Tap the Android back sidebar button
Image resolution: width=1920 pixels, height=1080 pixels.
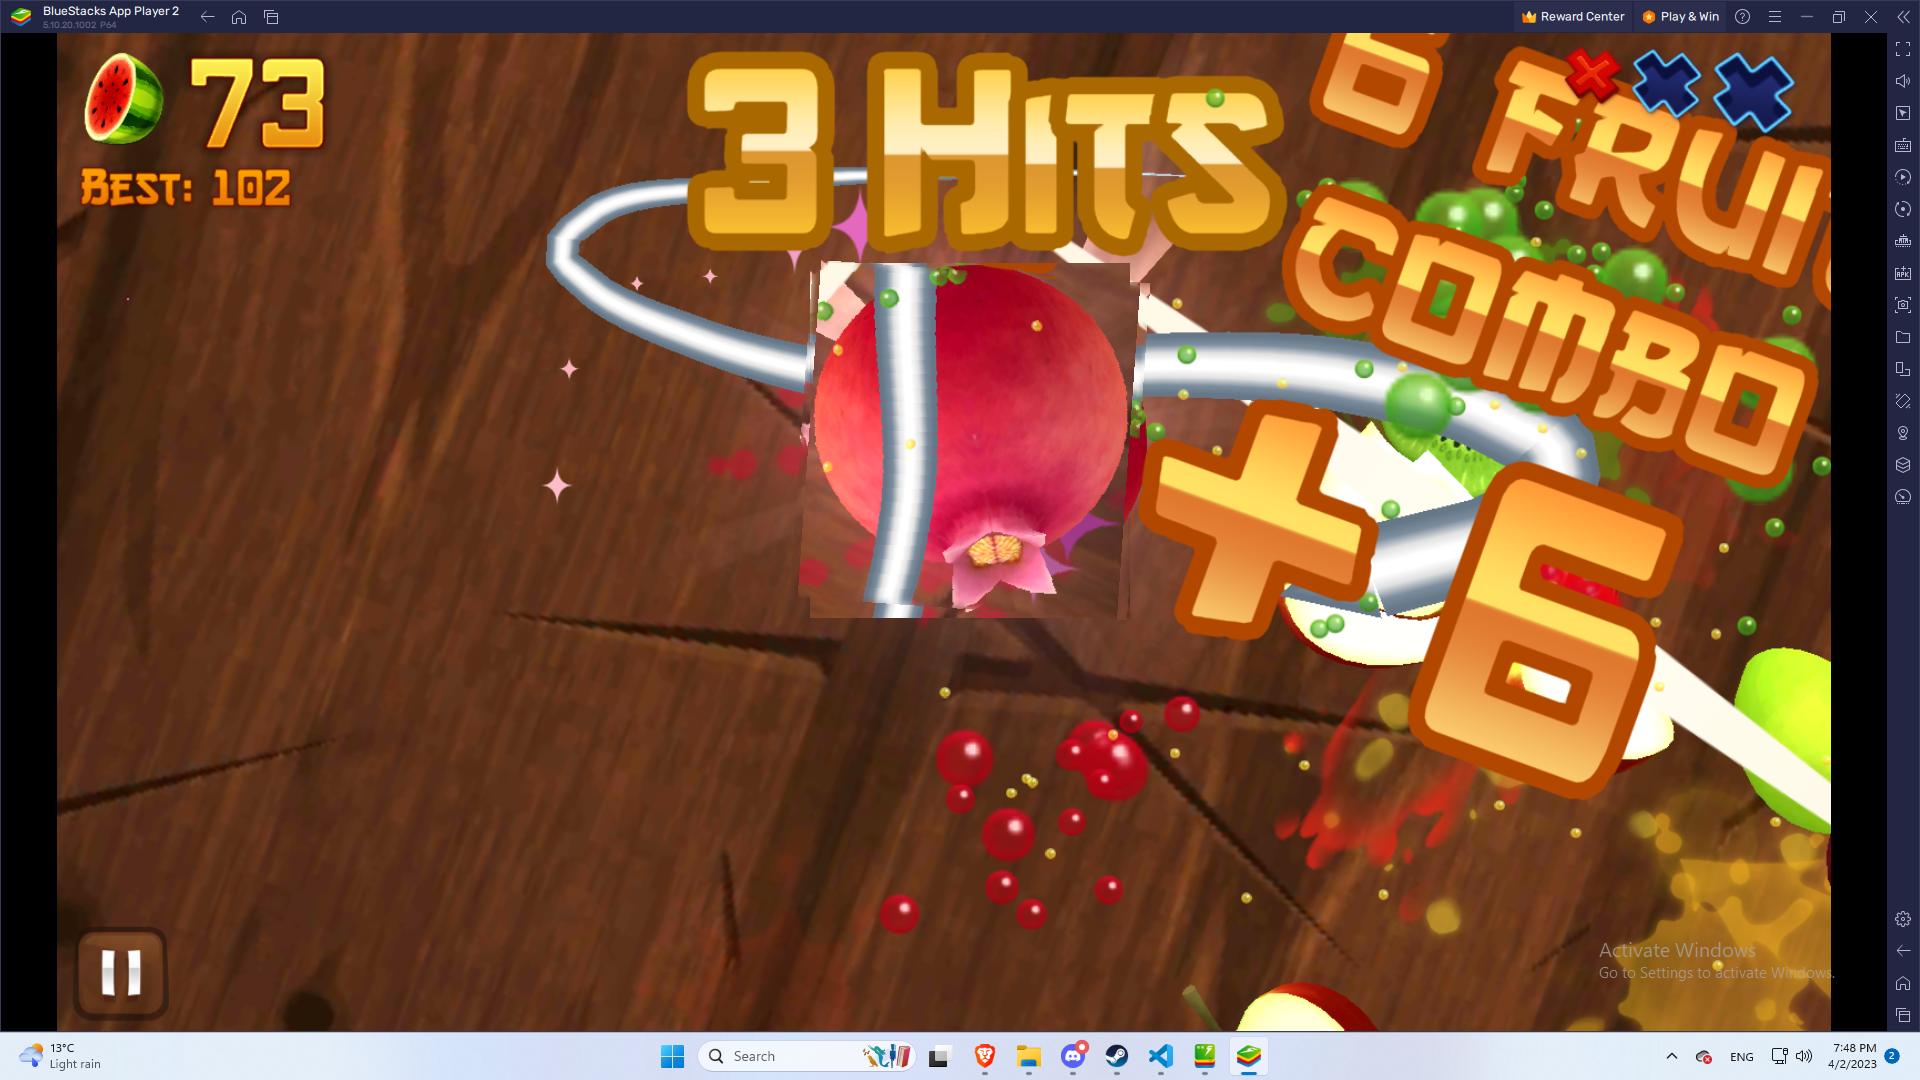1903,951
